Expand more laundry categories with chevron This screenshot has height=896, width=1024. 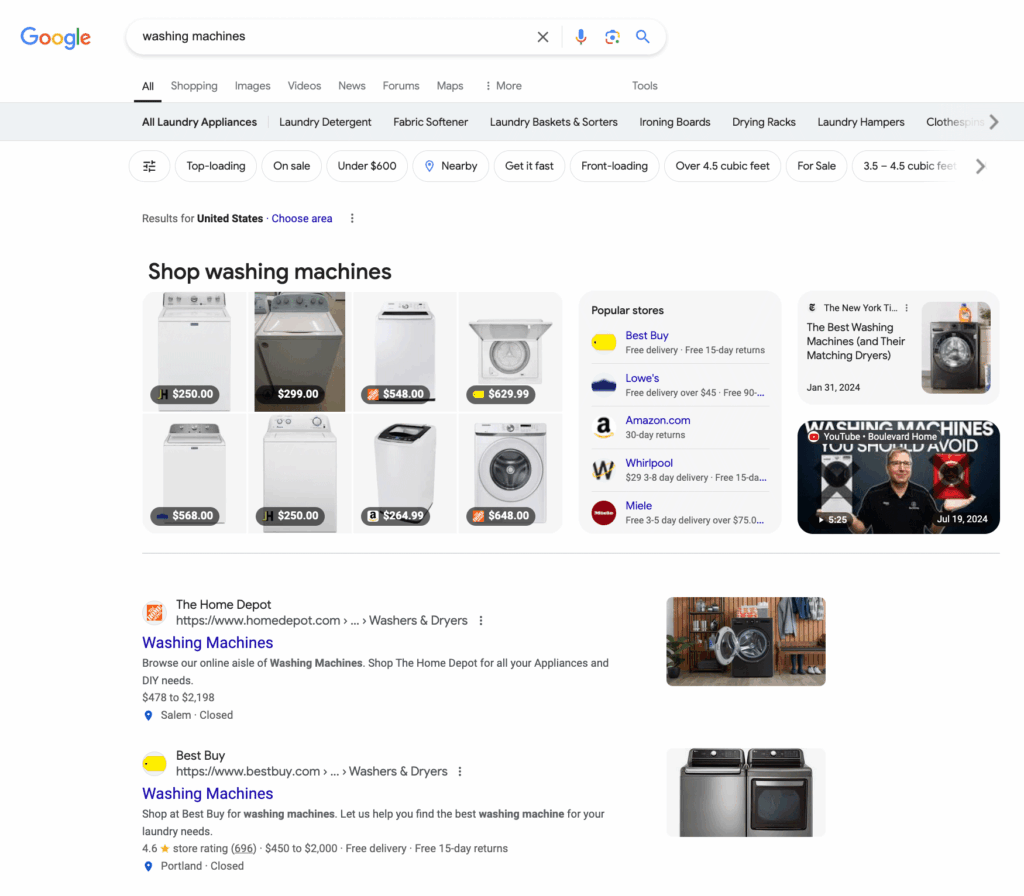(x=994, y=121)
